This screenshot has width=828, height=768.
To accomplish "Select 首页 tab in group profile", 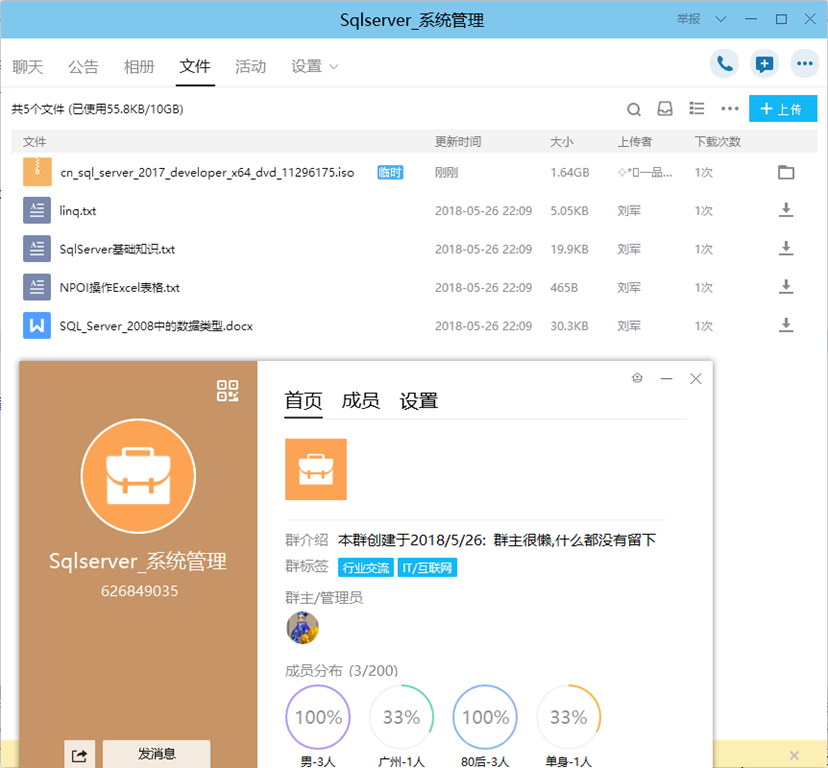I will 303,401.
